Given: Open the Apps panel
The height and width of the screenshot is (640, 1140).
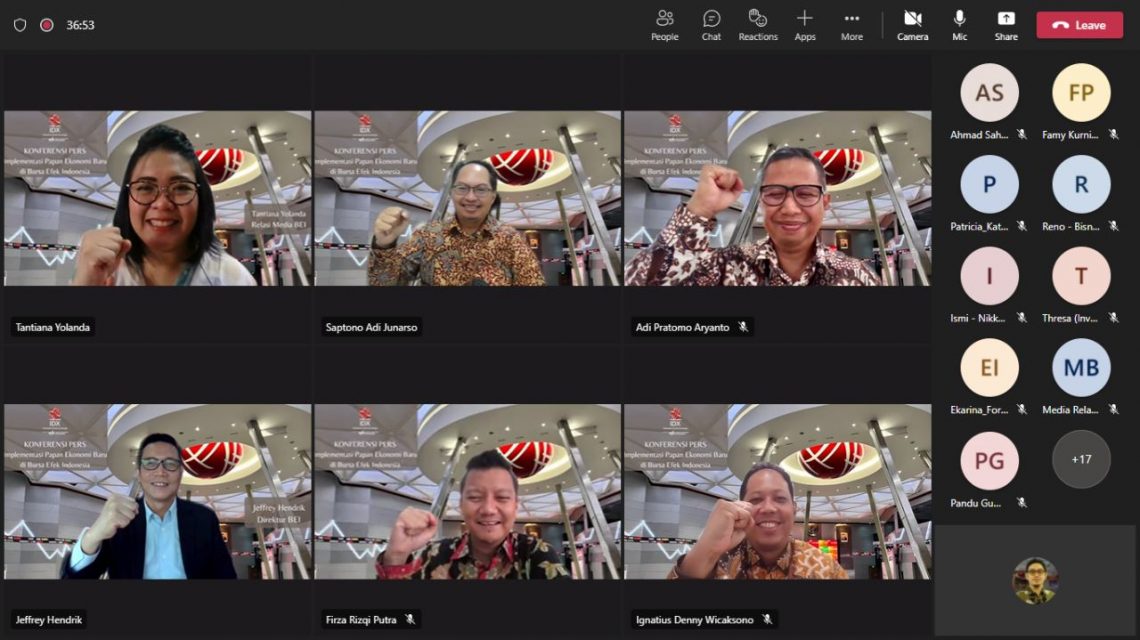Looking at the screenshot, I should pos(805,25).
